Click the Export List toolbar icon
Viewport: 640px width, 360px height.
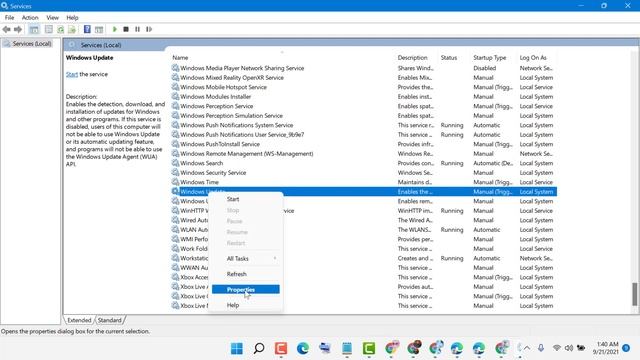point(72,29)
